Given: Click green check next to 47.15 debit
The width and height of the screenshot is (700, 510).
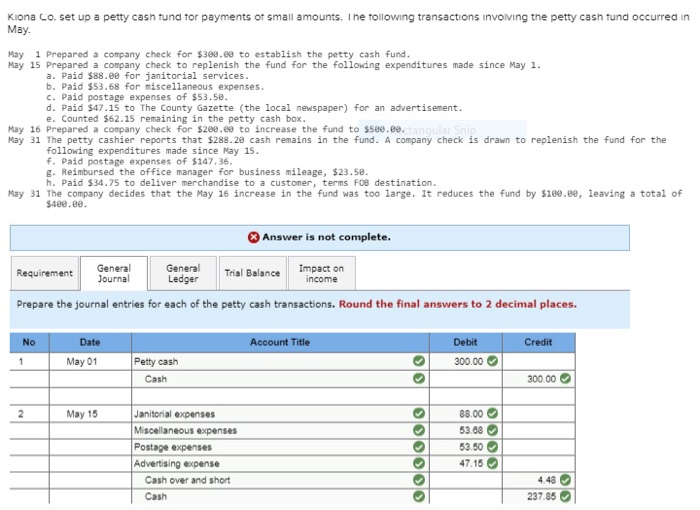Looking at the screenshot, I should pyautogui.click(x=492, y=463).
